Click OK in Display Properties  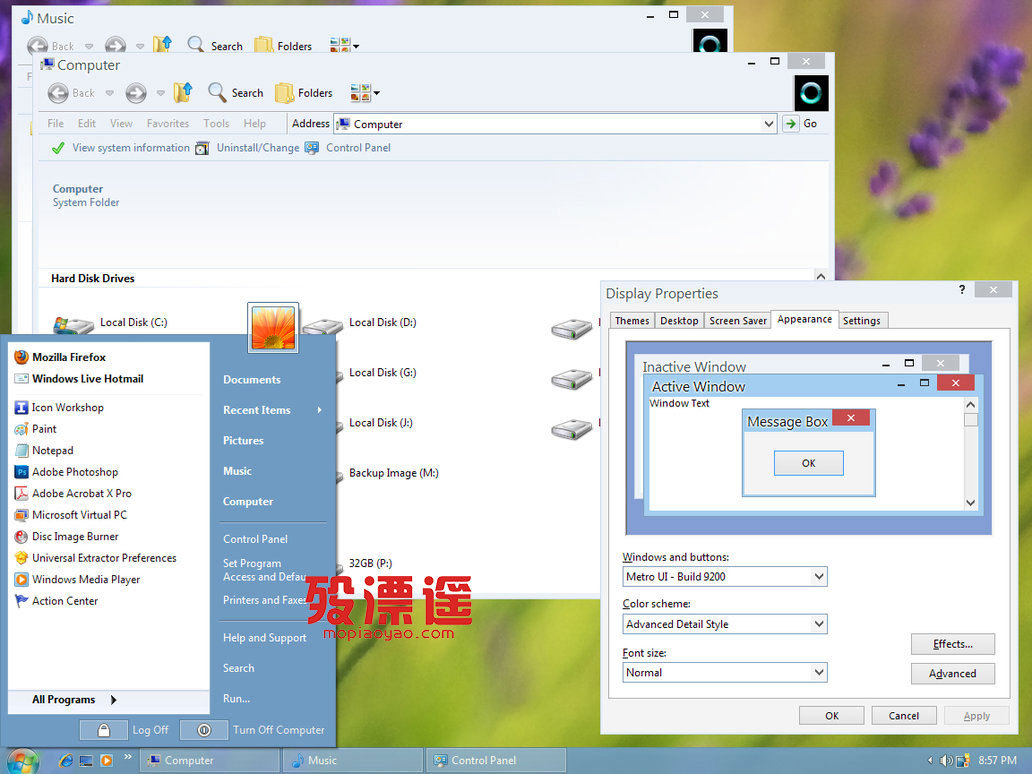click(831, 715)
